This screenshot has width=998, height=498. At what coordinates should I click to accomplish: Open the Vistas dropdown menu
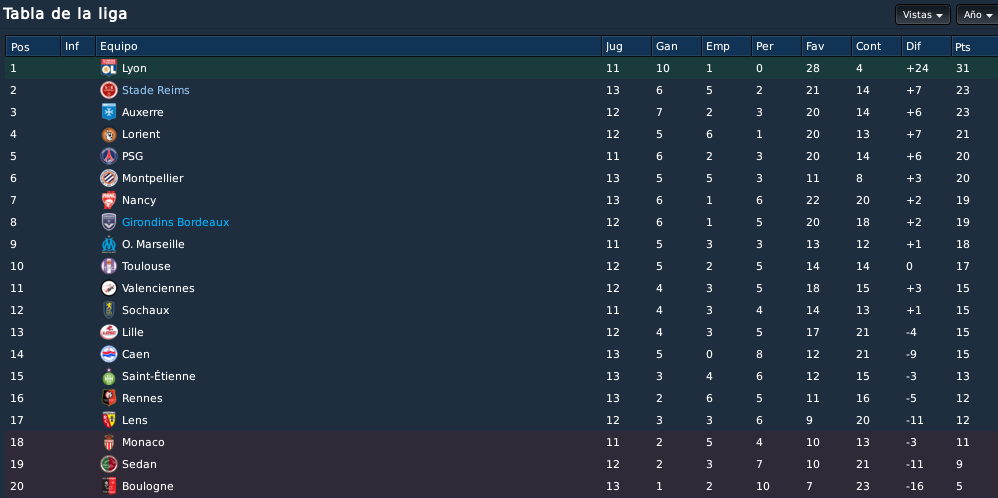pos(922,15)
